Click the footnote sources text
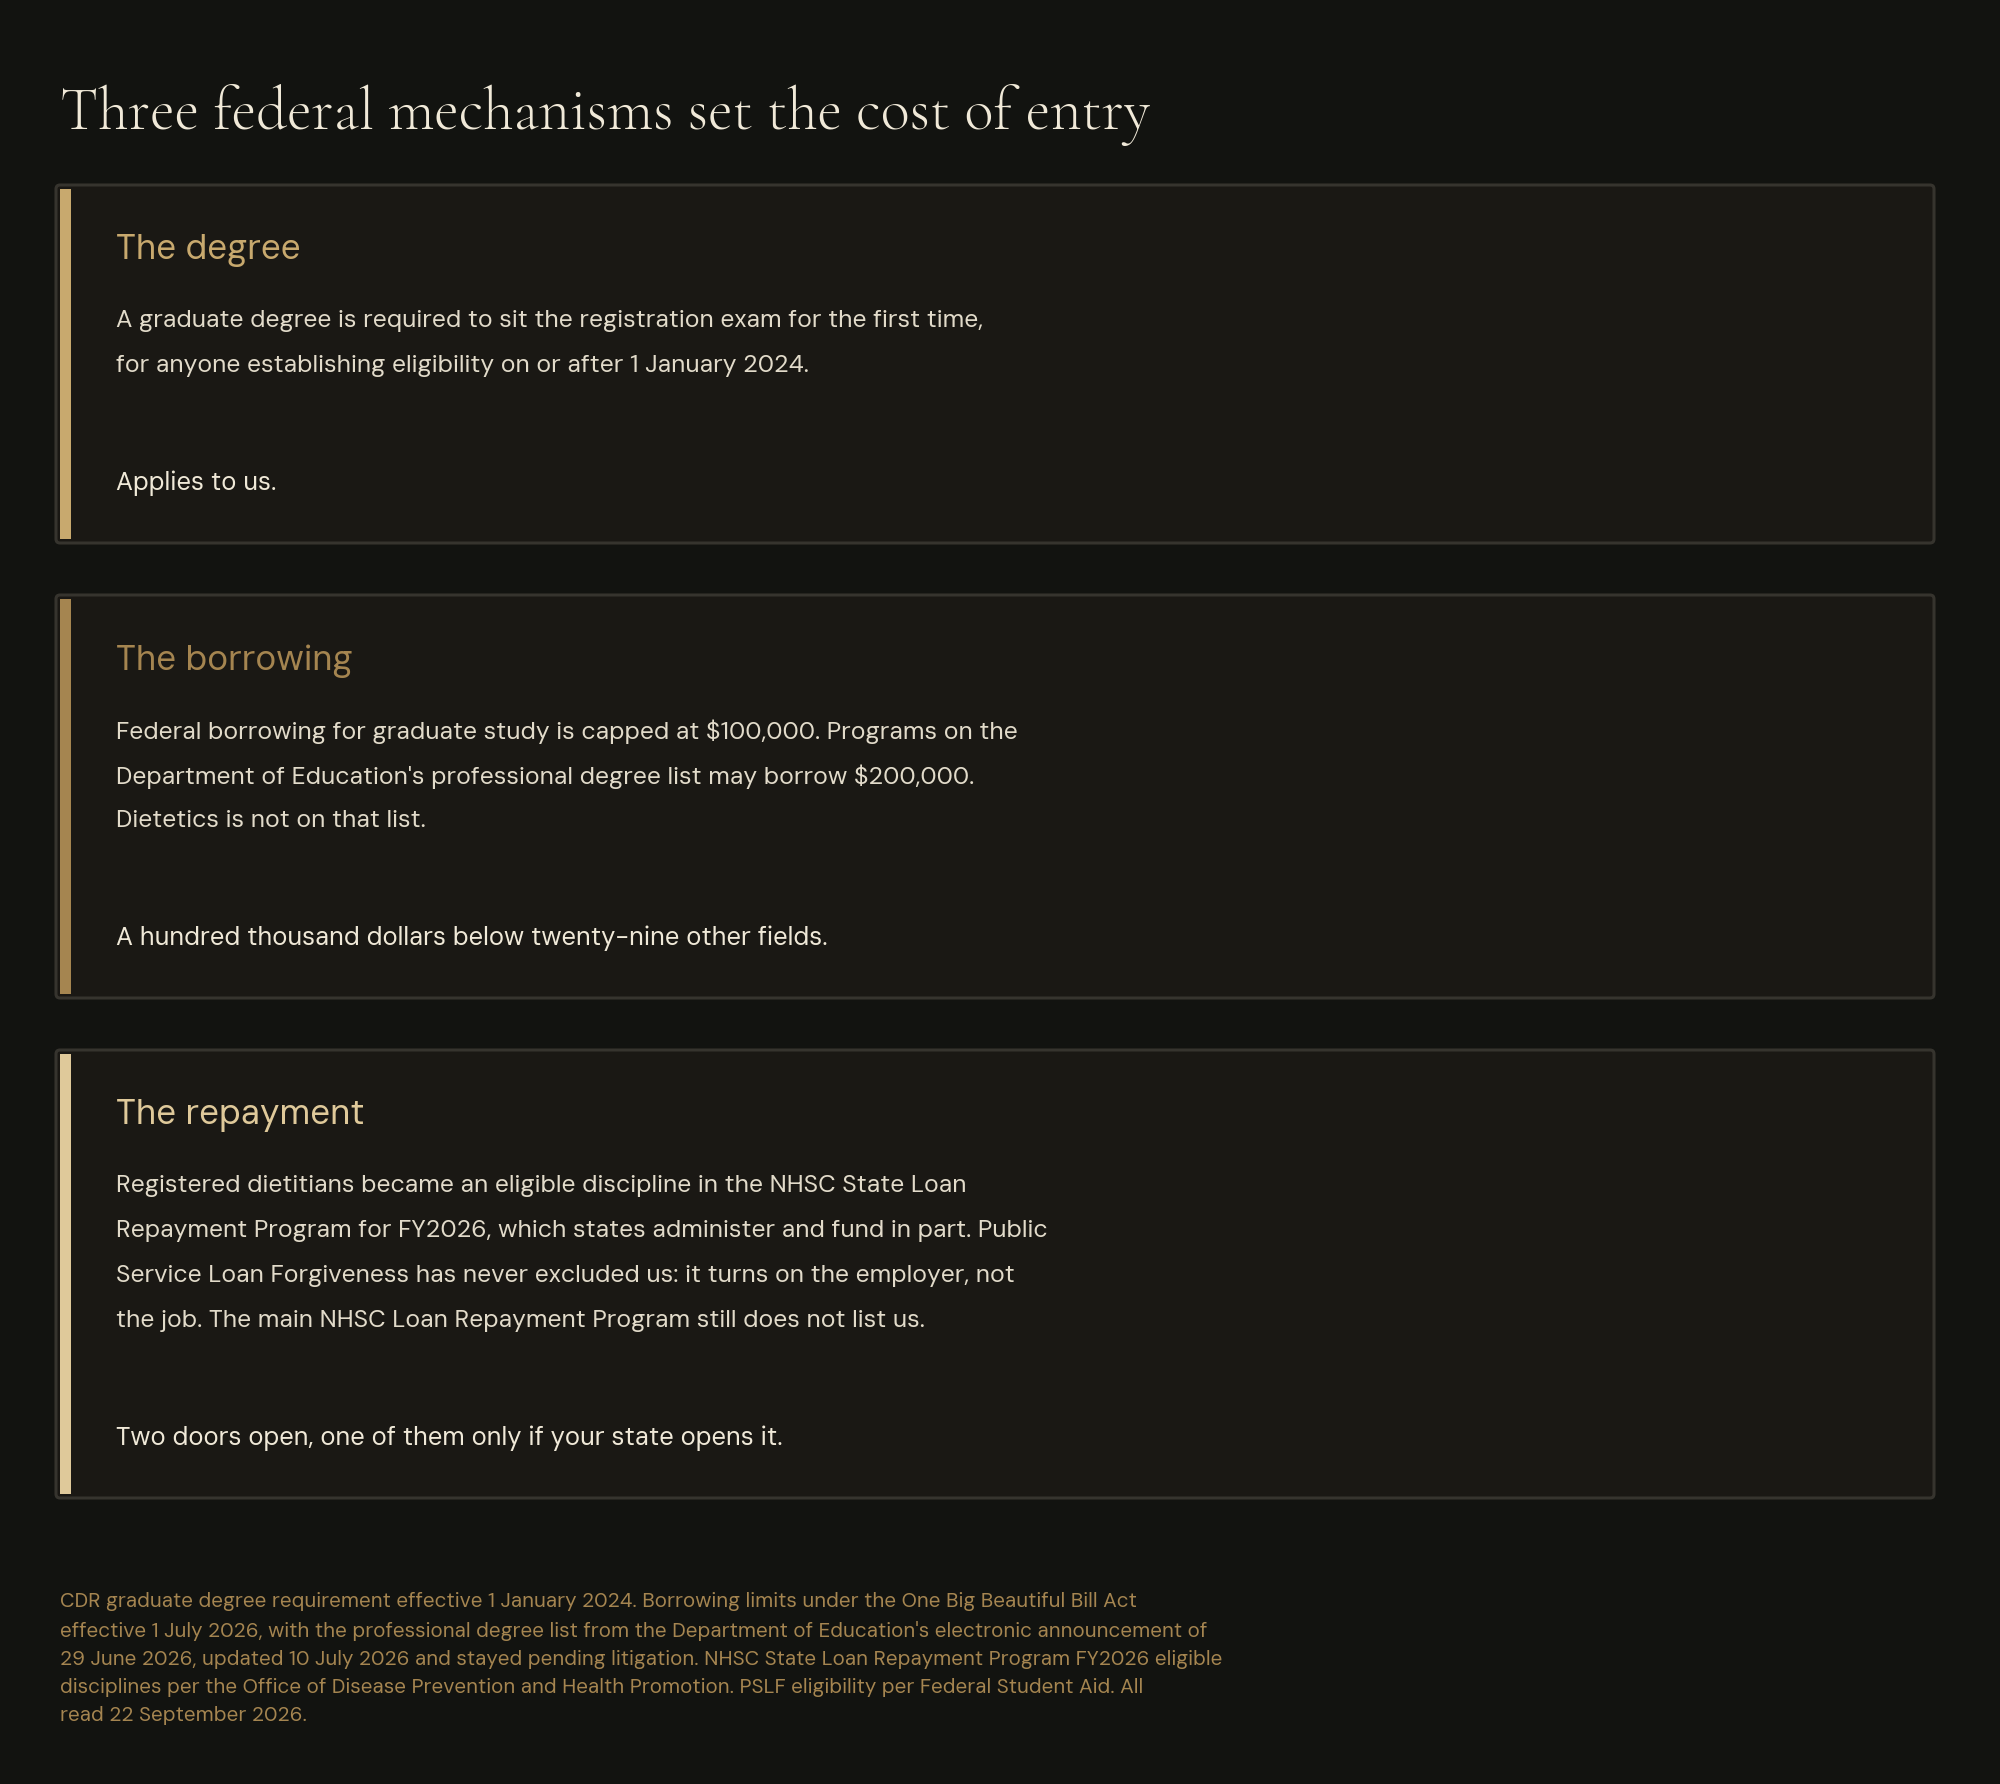The image size is (2000, 1784). [641, 1657]
